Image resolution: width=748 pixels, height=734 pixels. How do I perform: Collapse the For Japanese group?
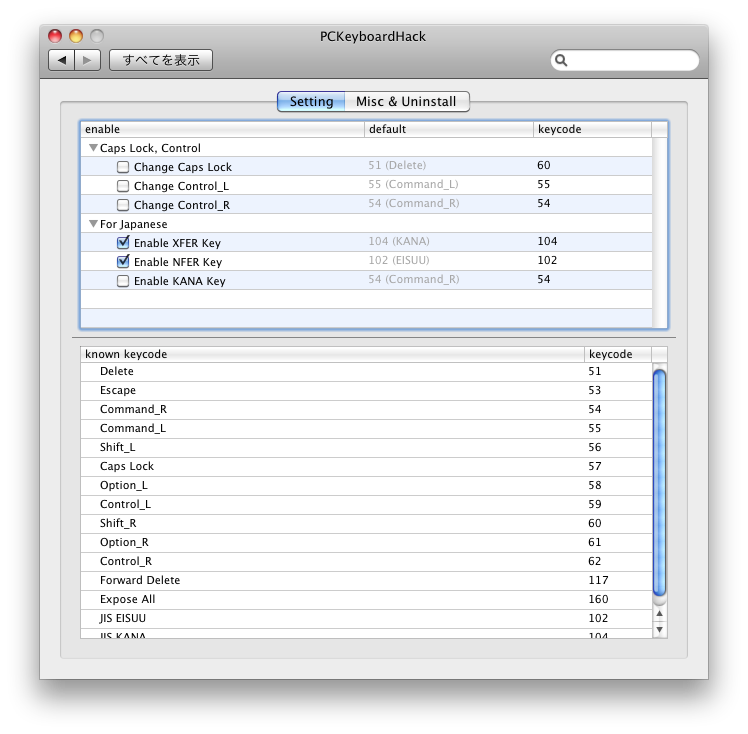(x=94, y=224)
